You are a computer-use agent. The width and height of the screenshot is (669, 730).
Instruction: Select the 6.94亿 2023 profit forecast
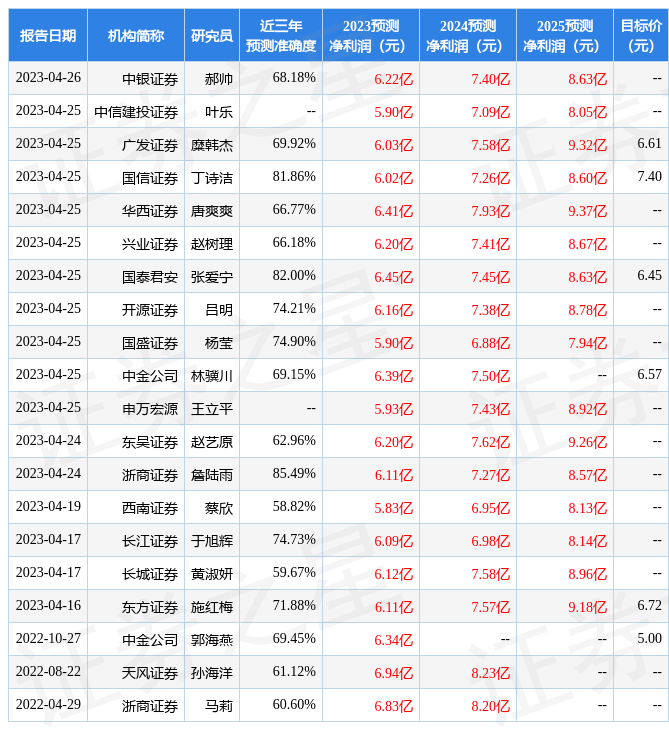[x=393, y=672]
